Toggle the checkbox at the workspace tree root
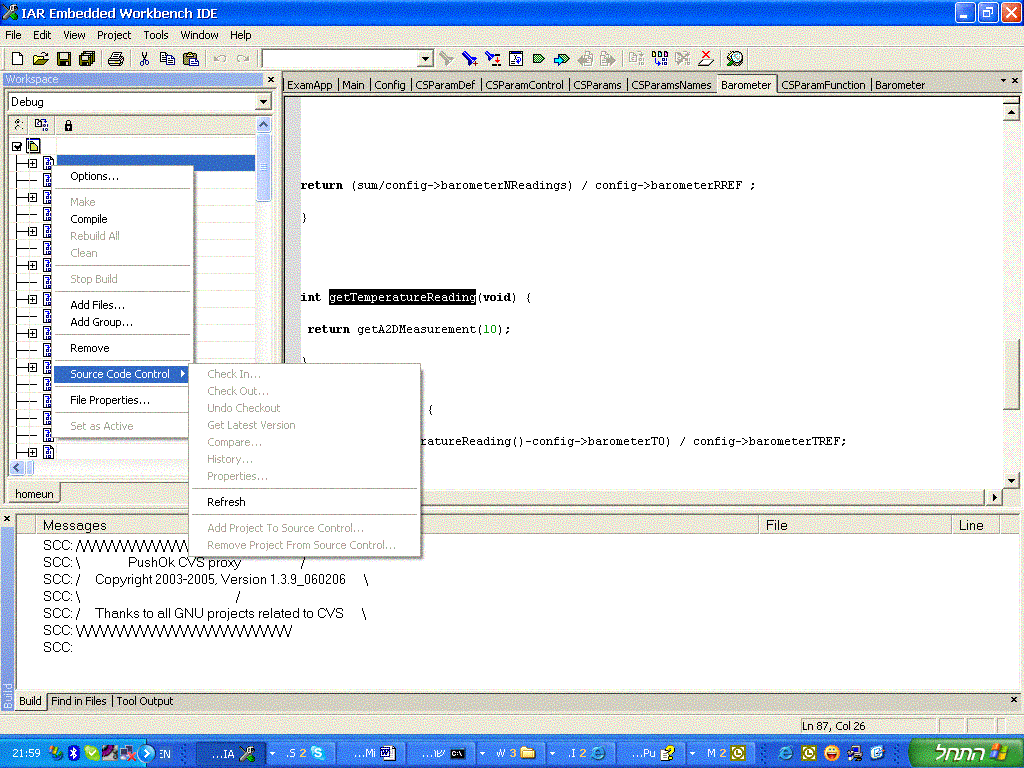 (x=17, y=146)
